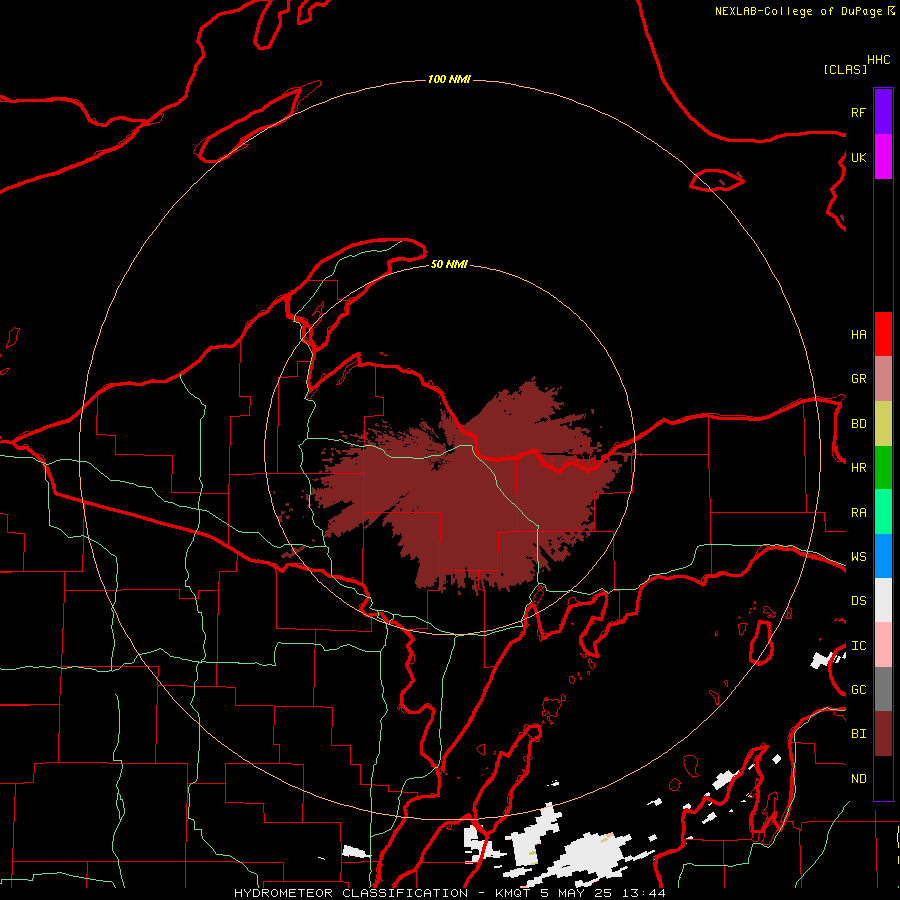Click the RF purple legend swatch

click(x=883, y=112)
